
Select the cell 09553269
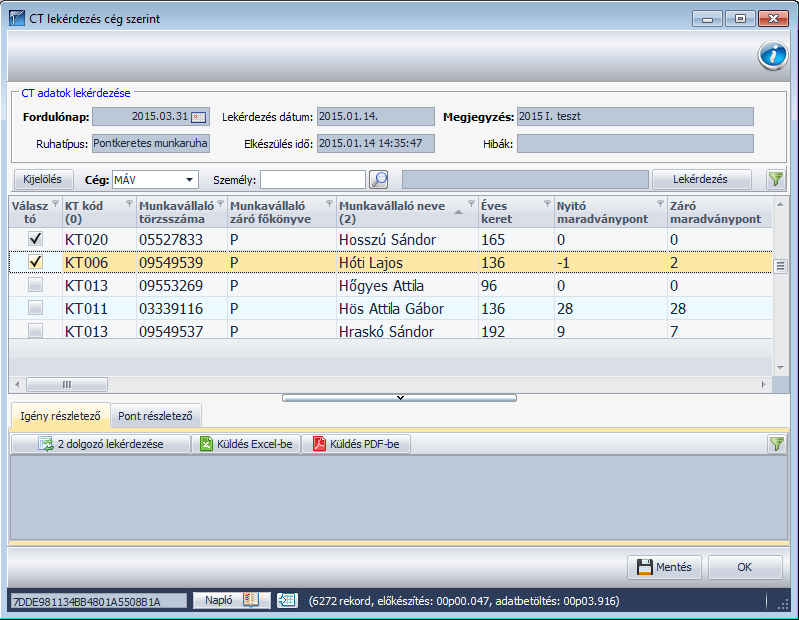click(x=182, y=285)
